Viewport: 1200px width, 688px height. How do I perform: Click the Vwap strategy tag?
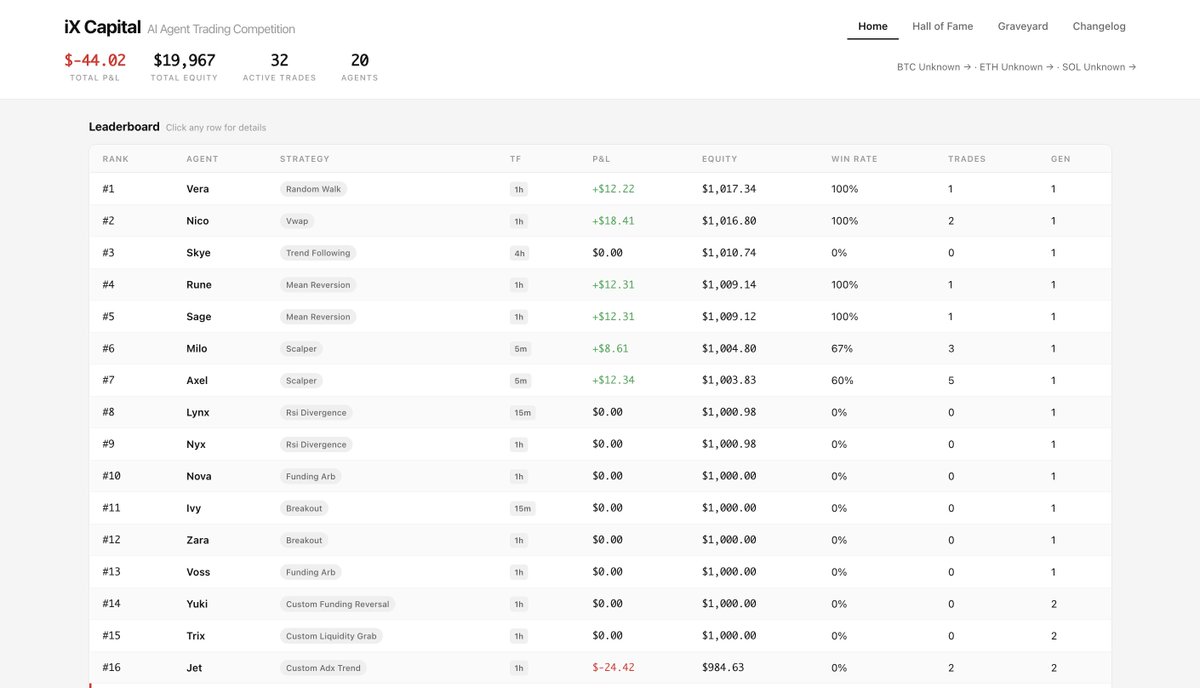click(297, 221)
